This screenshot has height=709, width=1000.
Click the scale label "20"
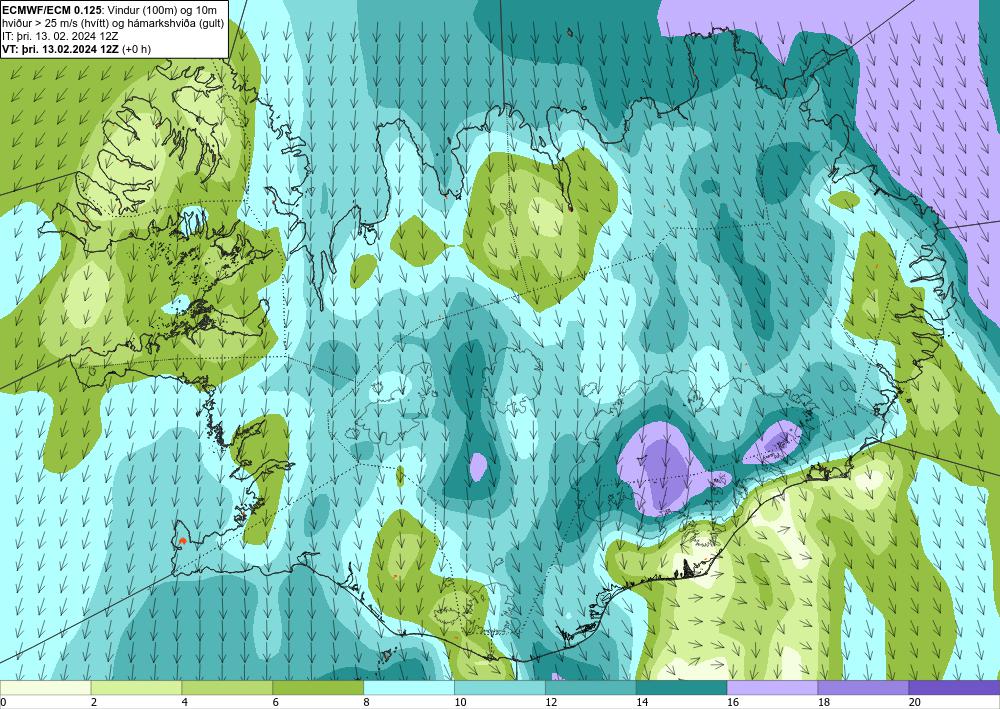pyautogui.click(x=915, y=702)
